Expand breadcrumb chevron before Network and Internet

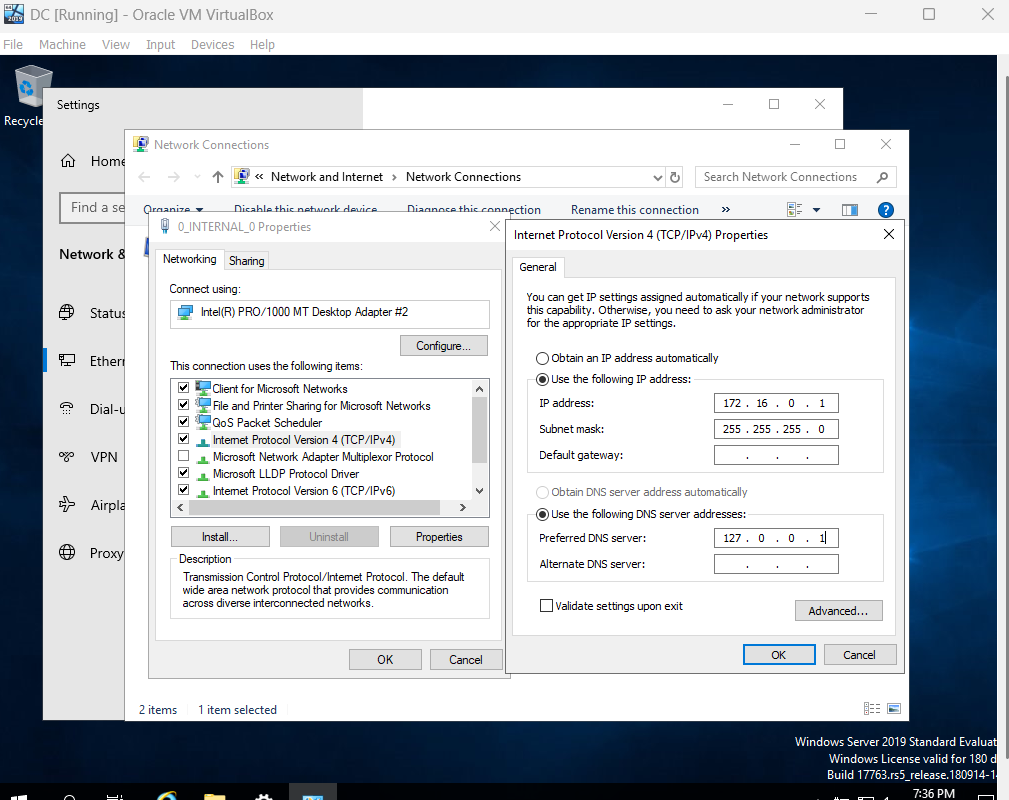point(259,177)
